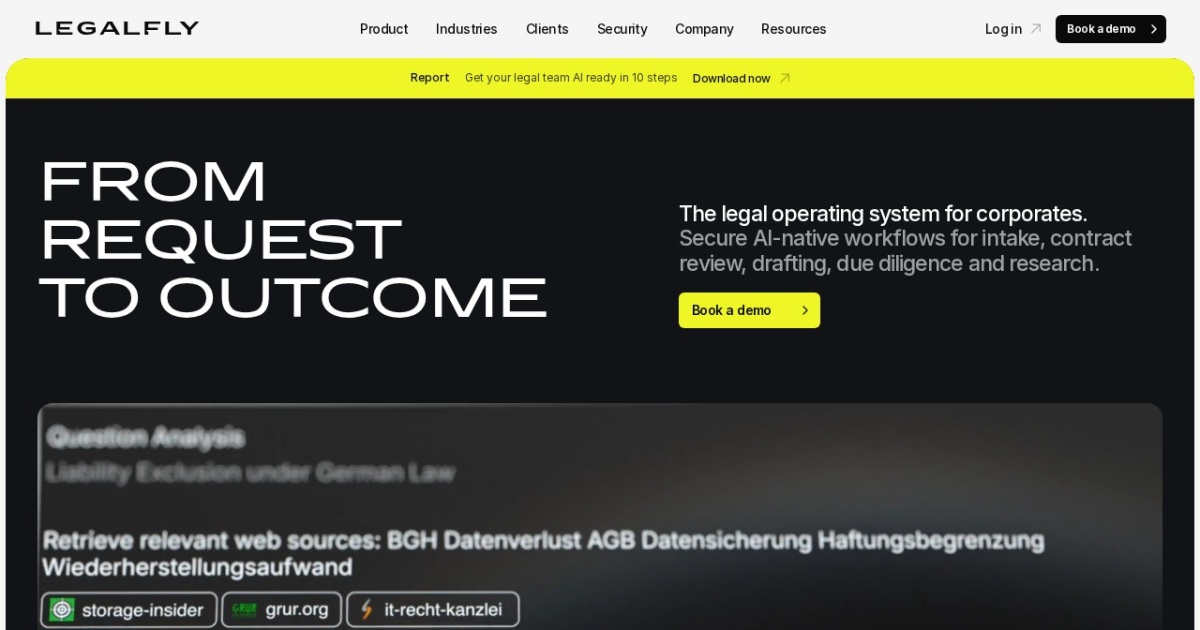Click the Report label in the banner
This screenshot has width=1200, height=630.
(429, 78)
